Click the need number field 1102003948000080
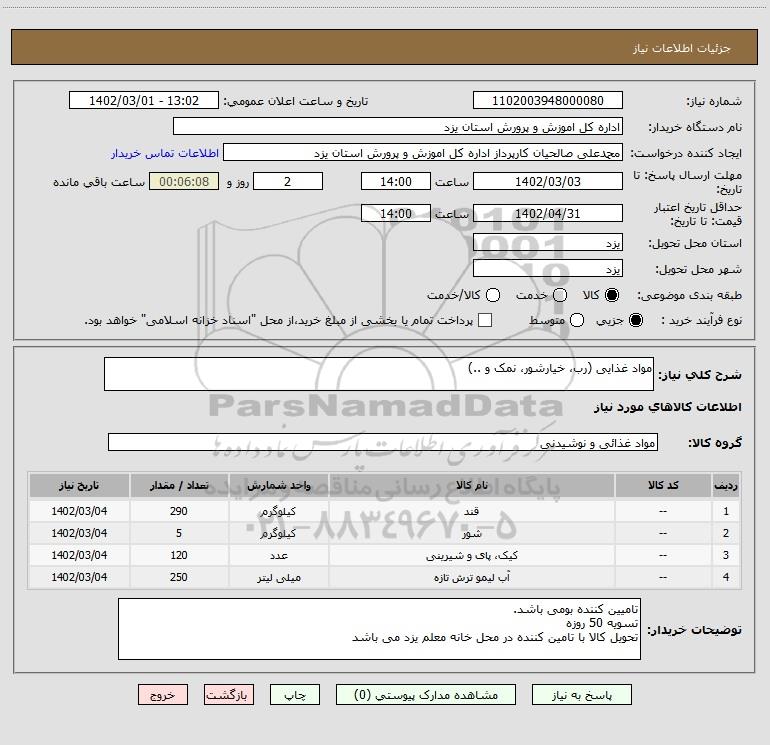The width and height of the screenshot is (770, 745). 548,100
